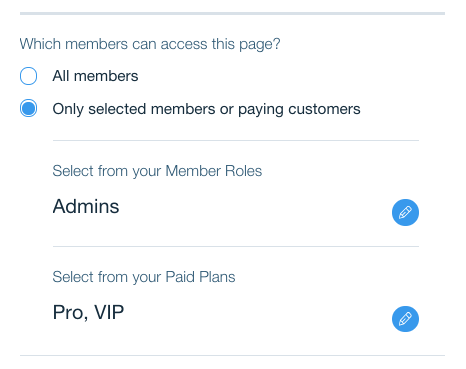Image resolution: width=466 pixels, height=369 pixels.
Task: Open the plan editor next to Pro, VIP
Action: 405,319
